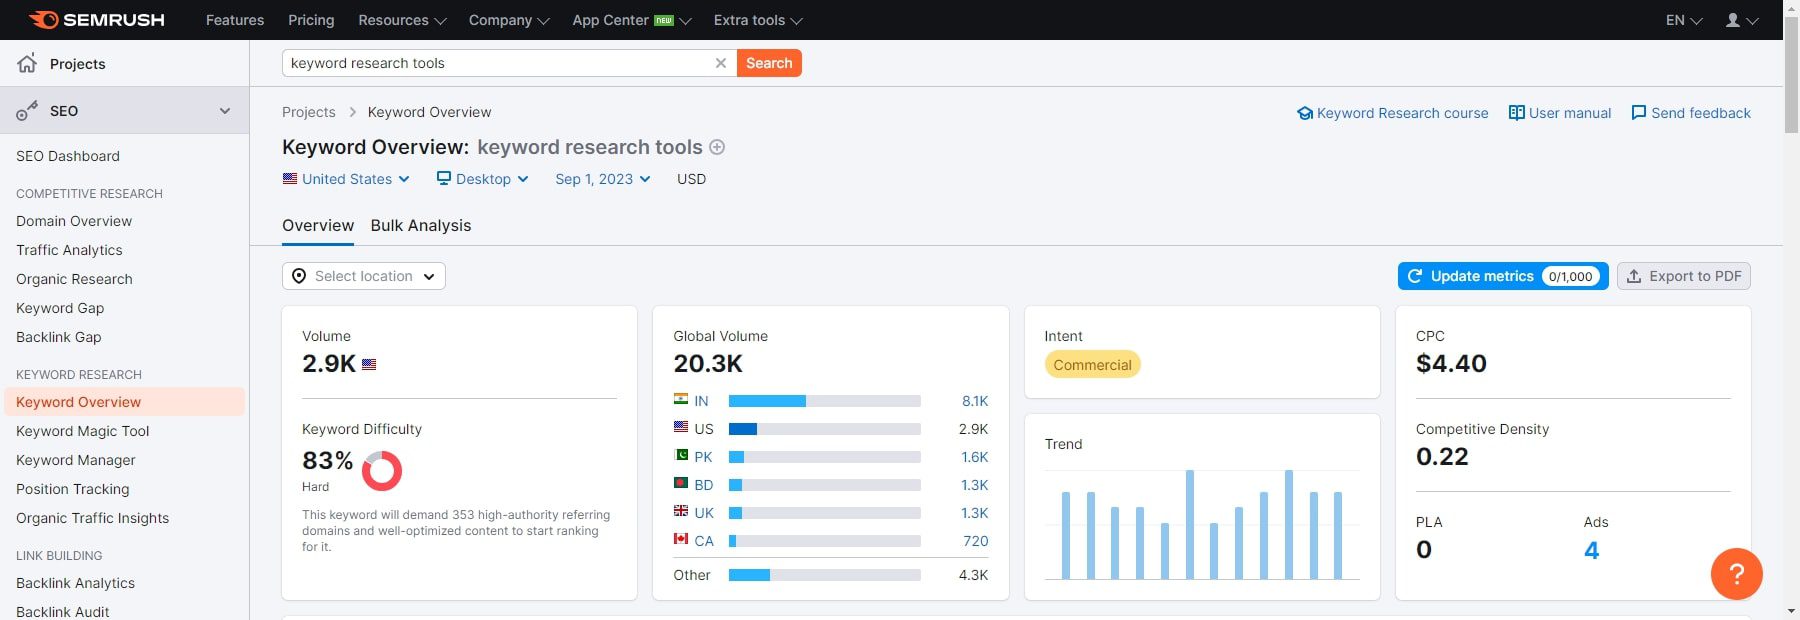The image size is (1800, 620).
Task: Clear the search field with X icon
Action: tap(720, 63)
